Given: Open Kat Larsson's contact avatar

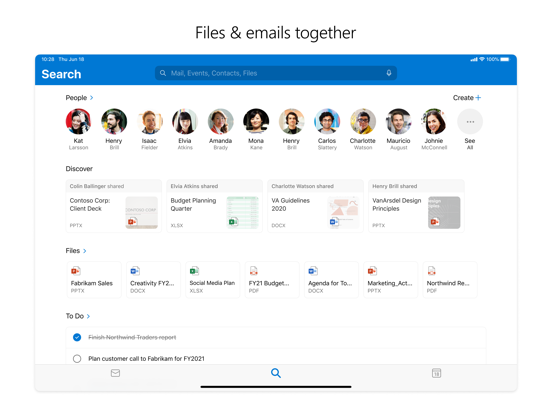Looking at the screenshot, I should click(78, 121).
